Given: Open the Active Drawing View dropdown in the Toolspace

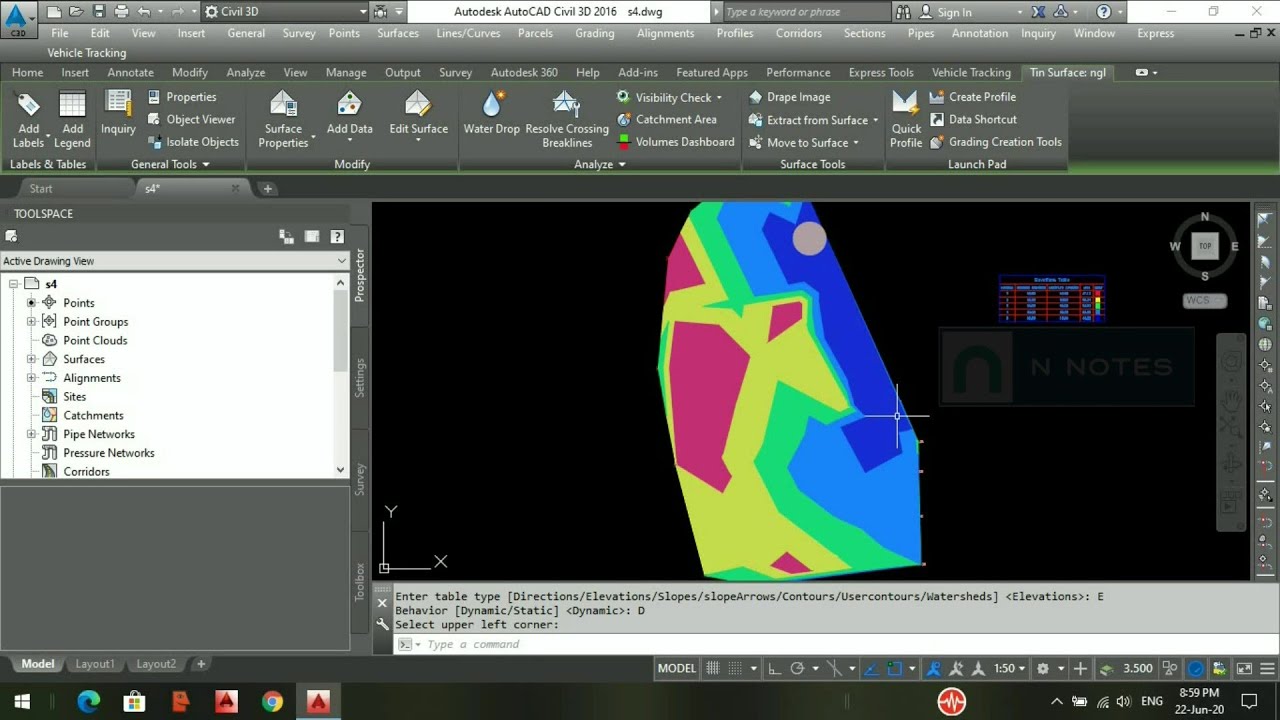Looking at the screenshot, I should tap(174, 261).
